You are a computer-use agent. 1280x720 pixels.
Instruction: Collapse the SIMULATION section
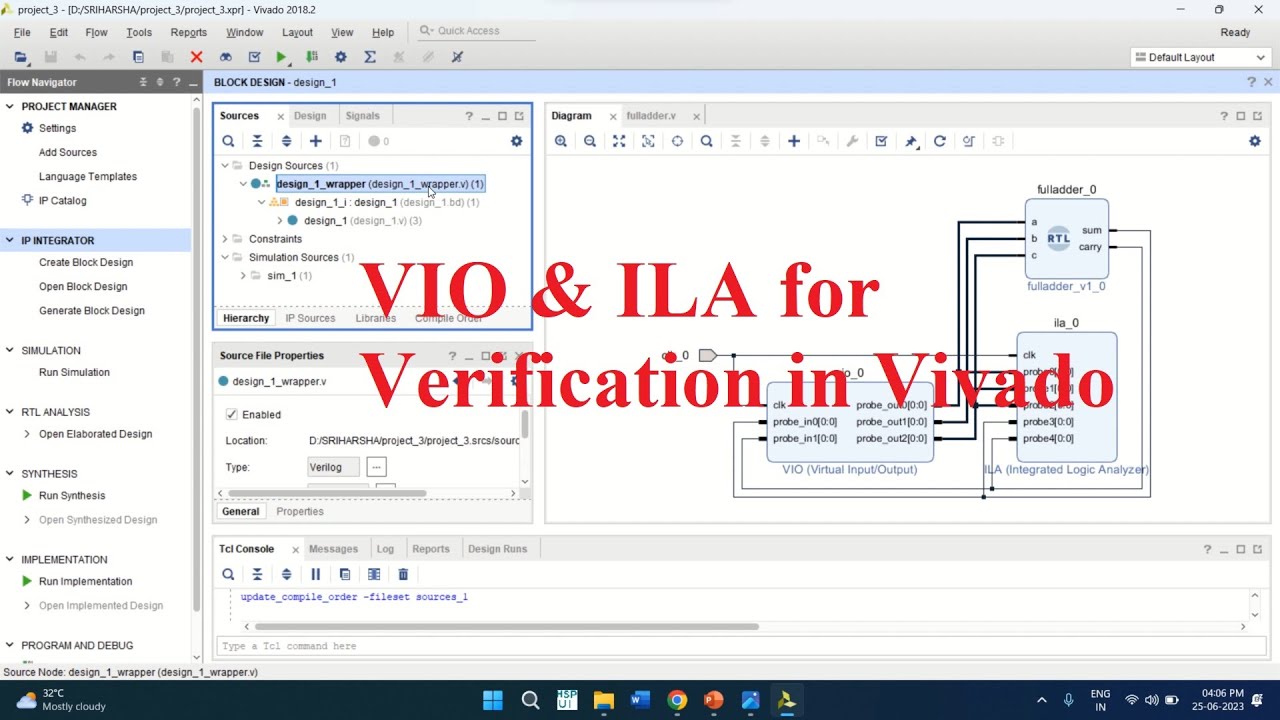click(10, 350)
